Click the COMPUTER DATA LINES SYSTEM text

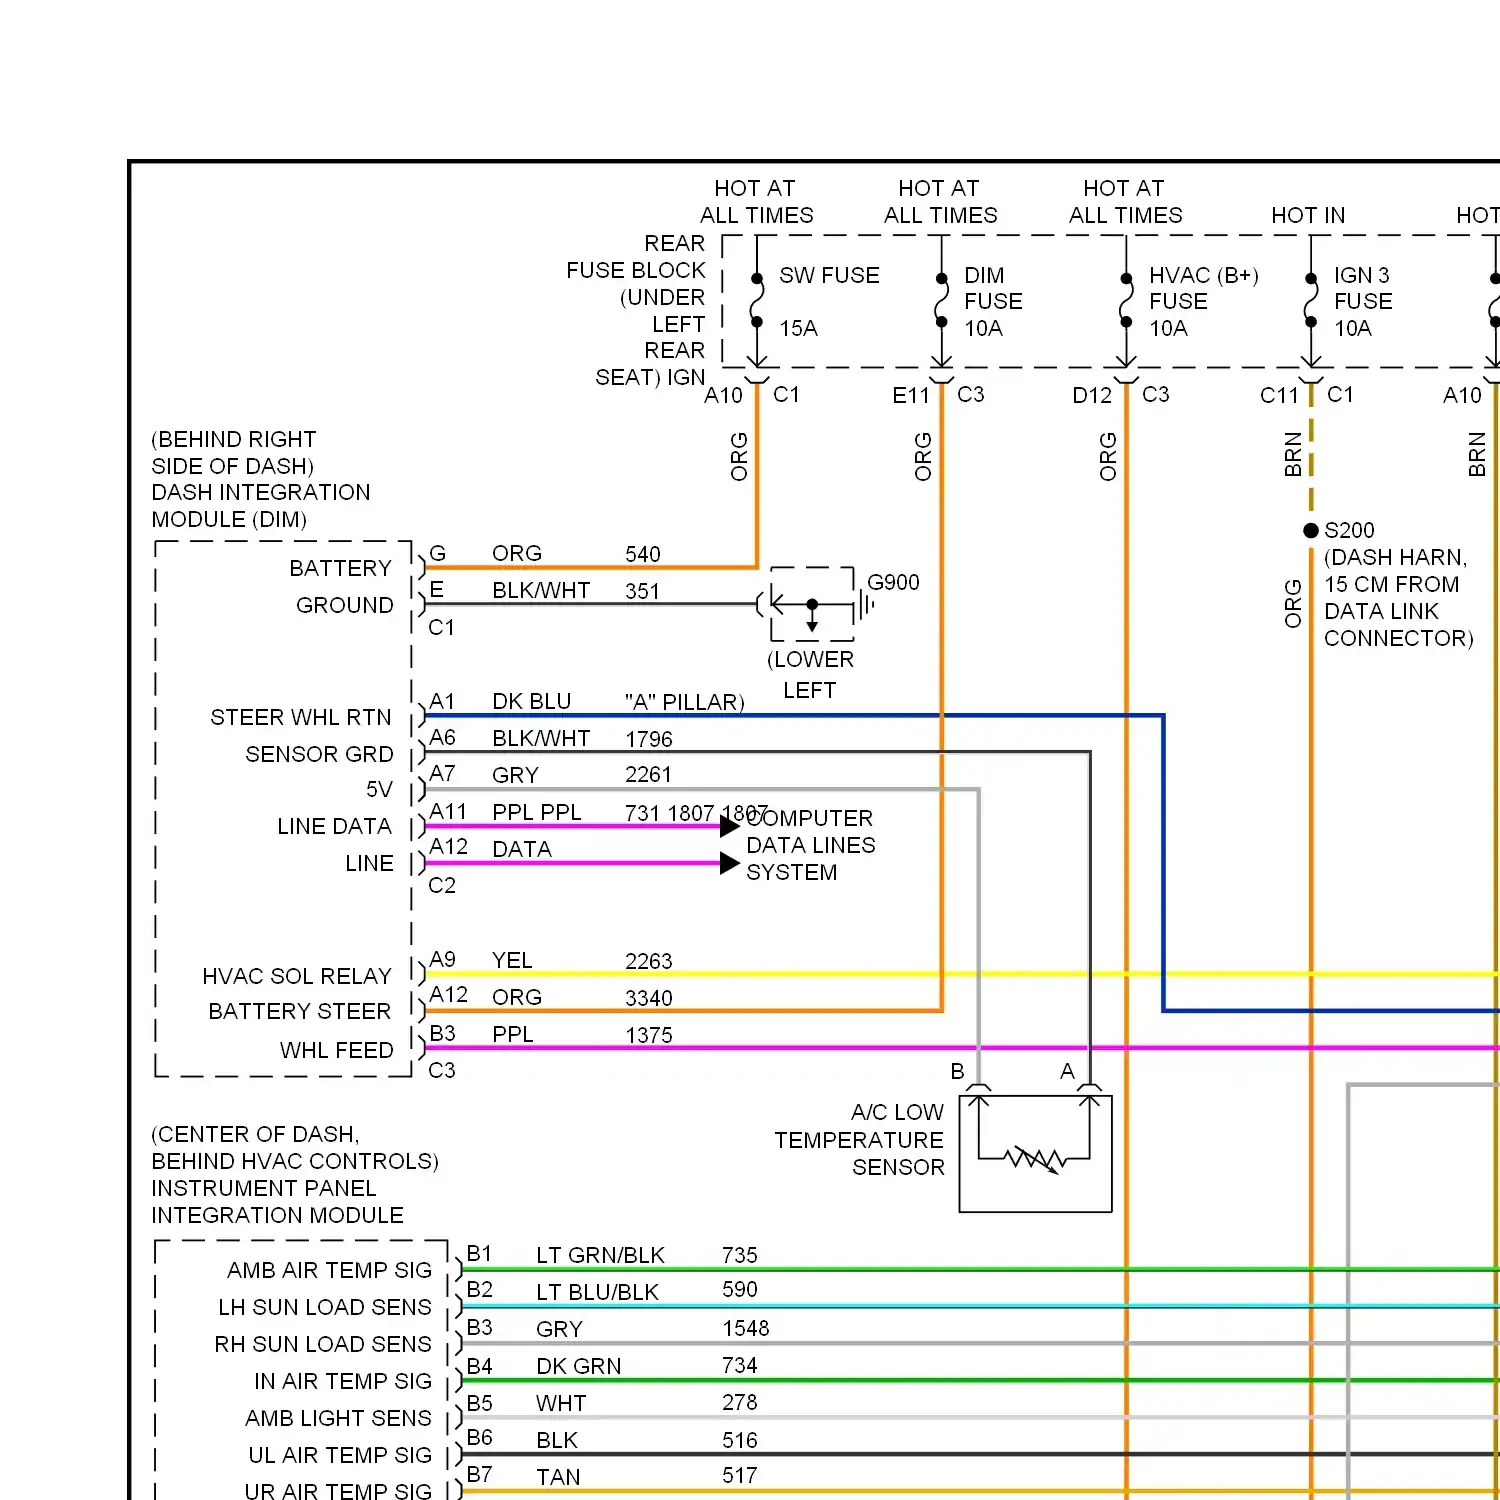[x=811, y=845]
